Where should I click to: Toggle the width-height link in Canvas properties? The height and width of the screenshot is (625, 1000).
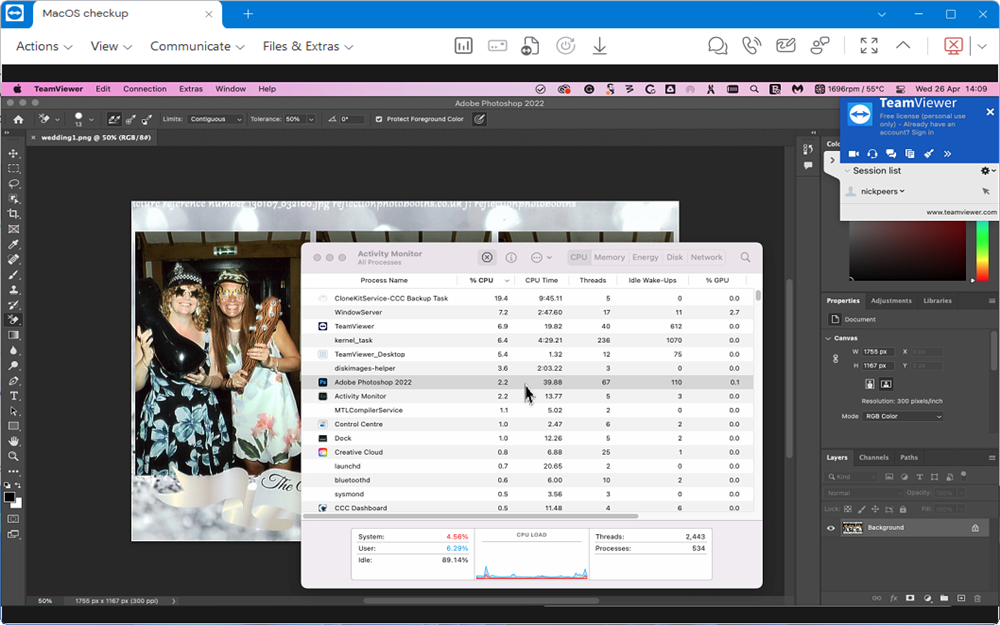[836, 358]
